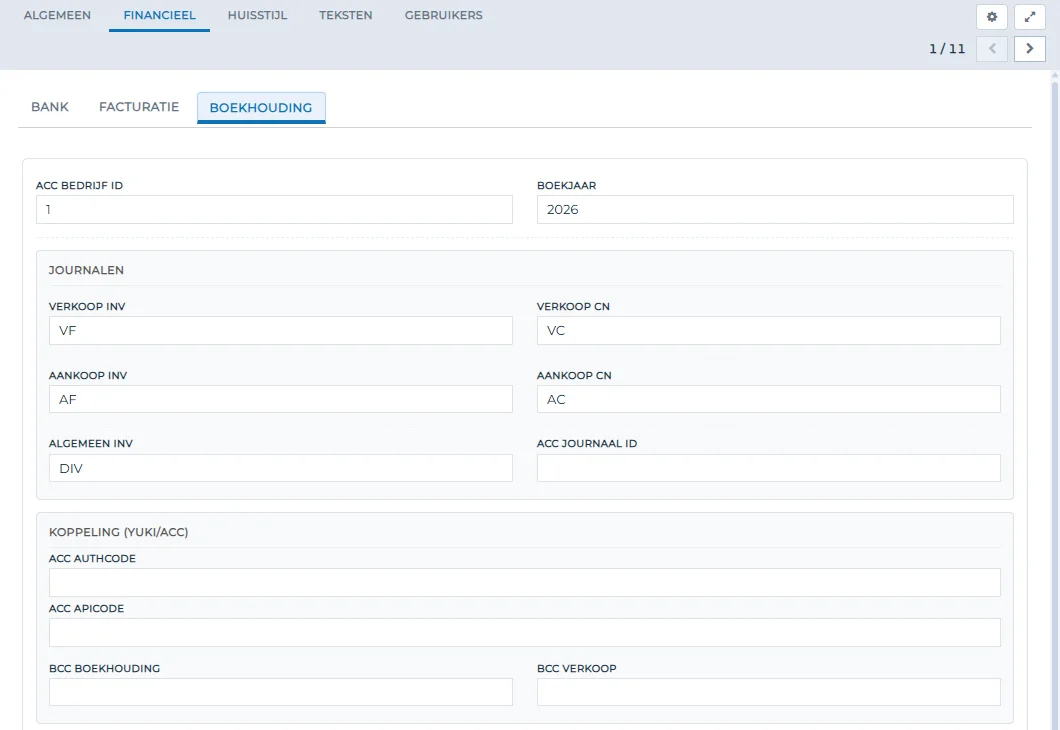Edit the Algemeen INV field
1060x730 pixels.
click(x=281, y=468)
